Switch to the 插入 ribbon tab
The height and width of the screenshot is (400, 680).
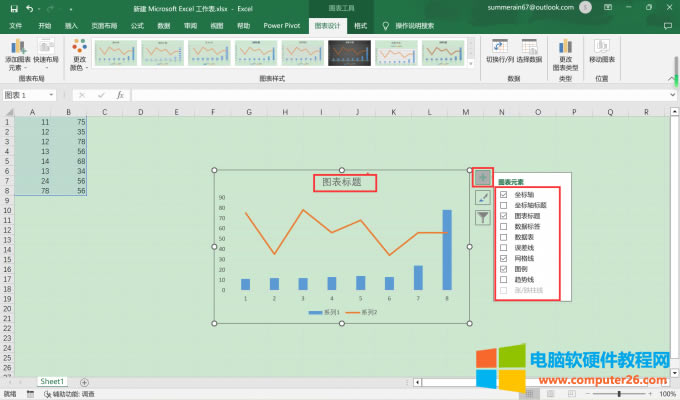coord(70,24)
